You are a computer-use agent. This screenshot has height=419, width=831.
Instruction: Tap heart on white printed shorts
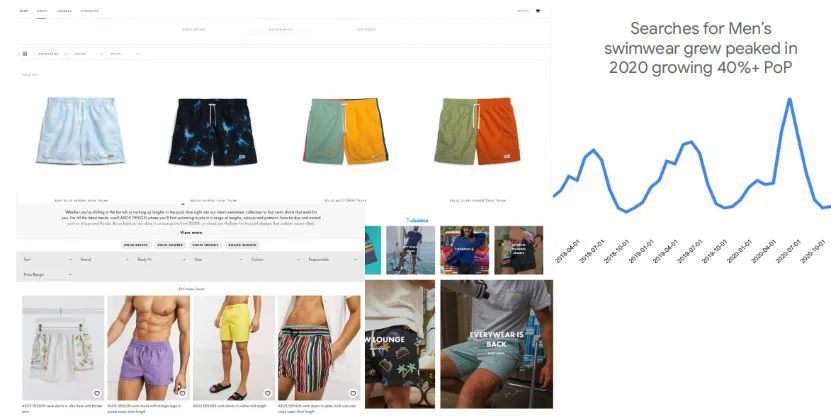pos(97,393)
